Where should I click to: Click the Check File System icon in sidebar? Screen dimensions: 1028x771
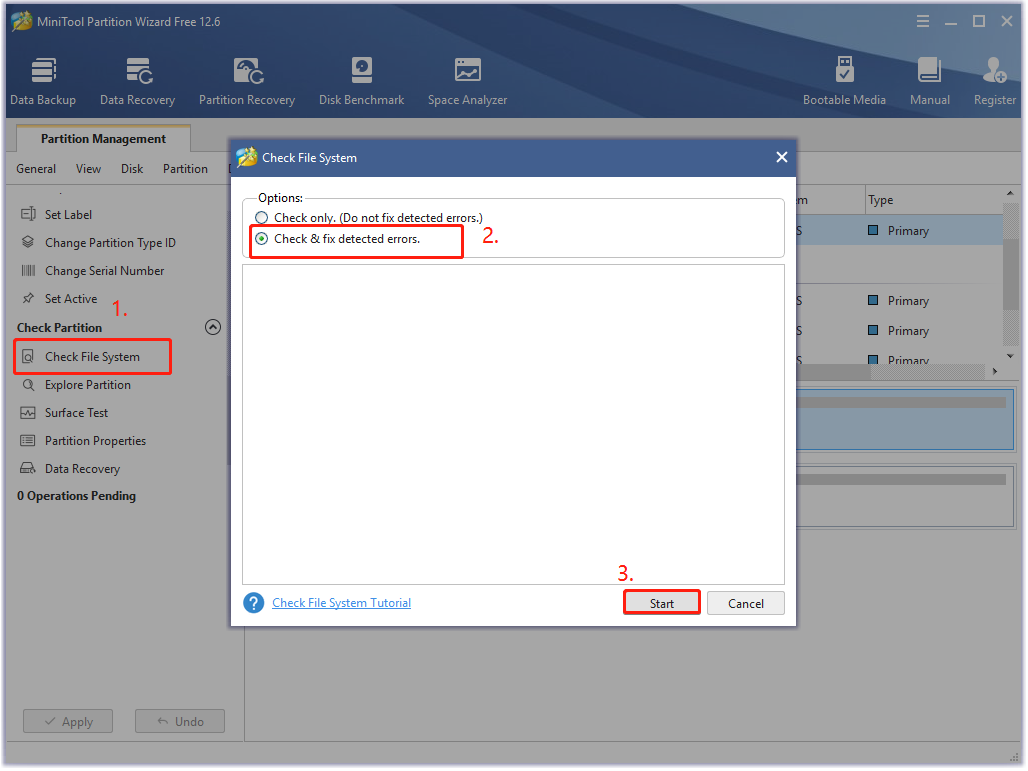tap(28, 357)
